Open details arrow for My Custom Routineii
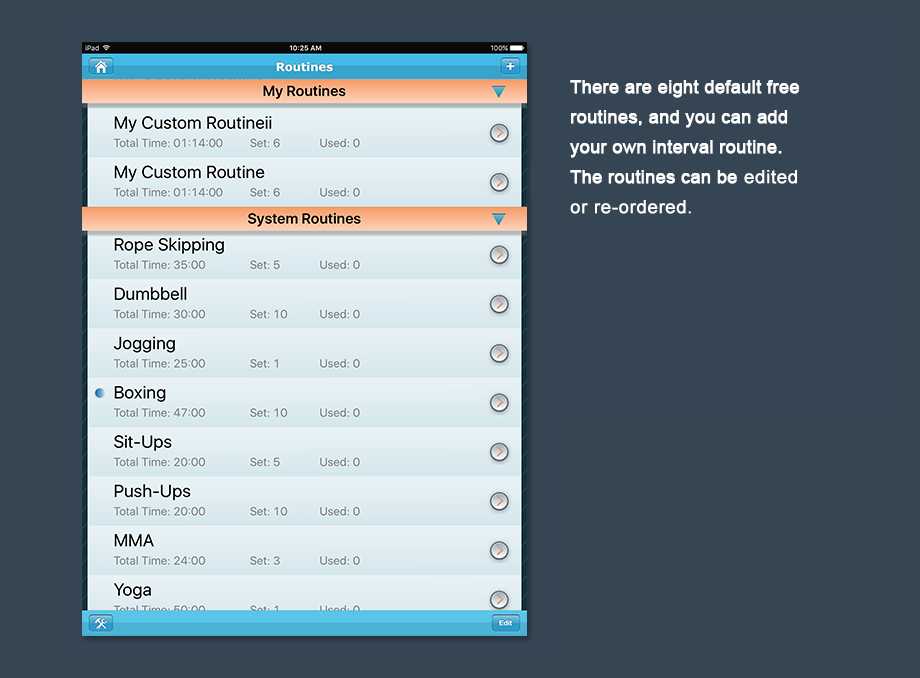The height and width of the screenshot is (678, 920). point(499,133)
